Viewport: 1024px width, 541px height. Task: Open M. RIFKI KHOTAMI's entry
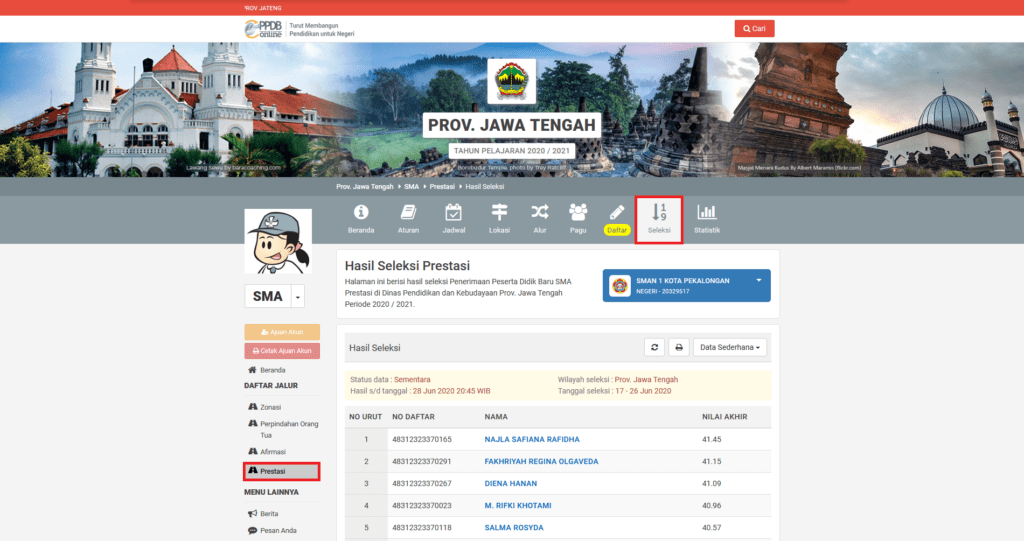click(x=518, y=506)
